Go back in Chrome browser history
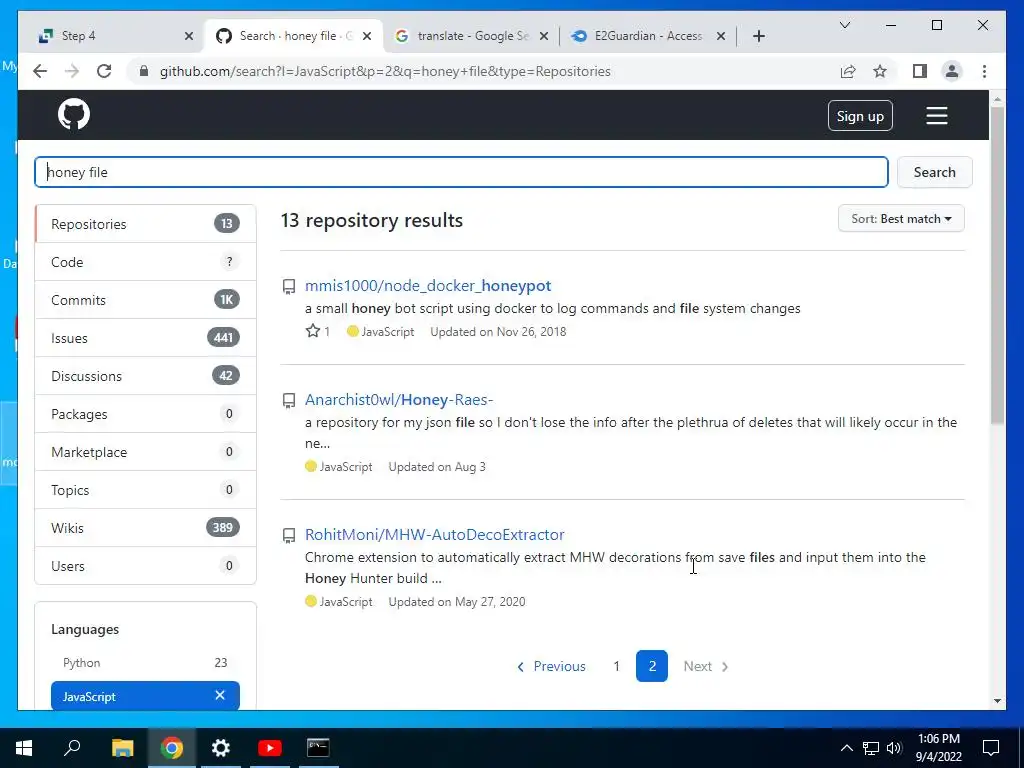The image size is (1024, 768). (40, 71)
